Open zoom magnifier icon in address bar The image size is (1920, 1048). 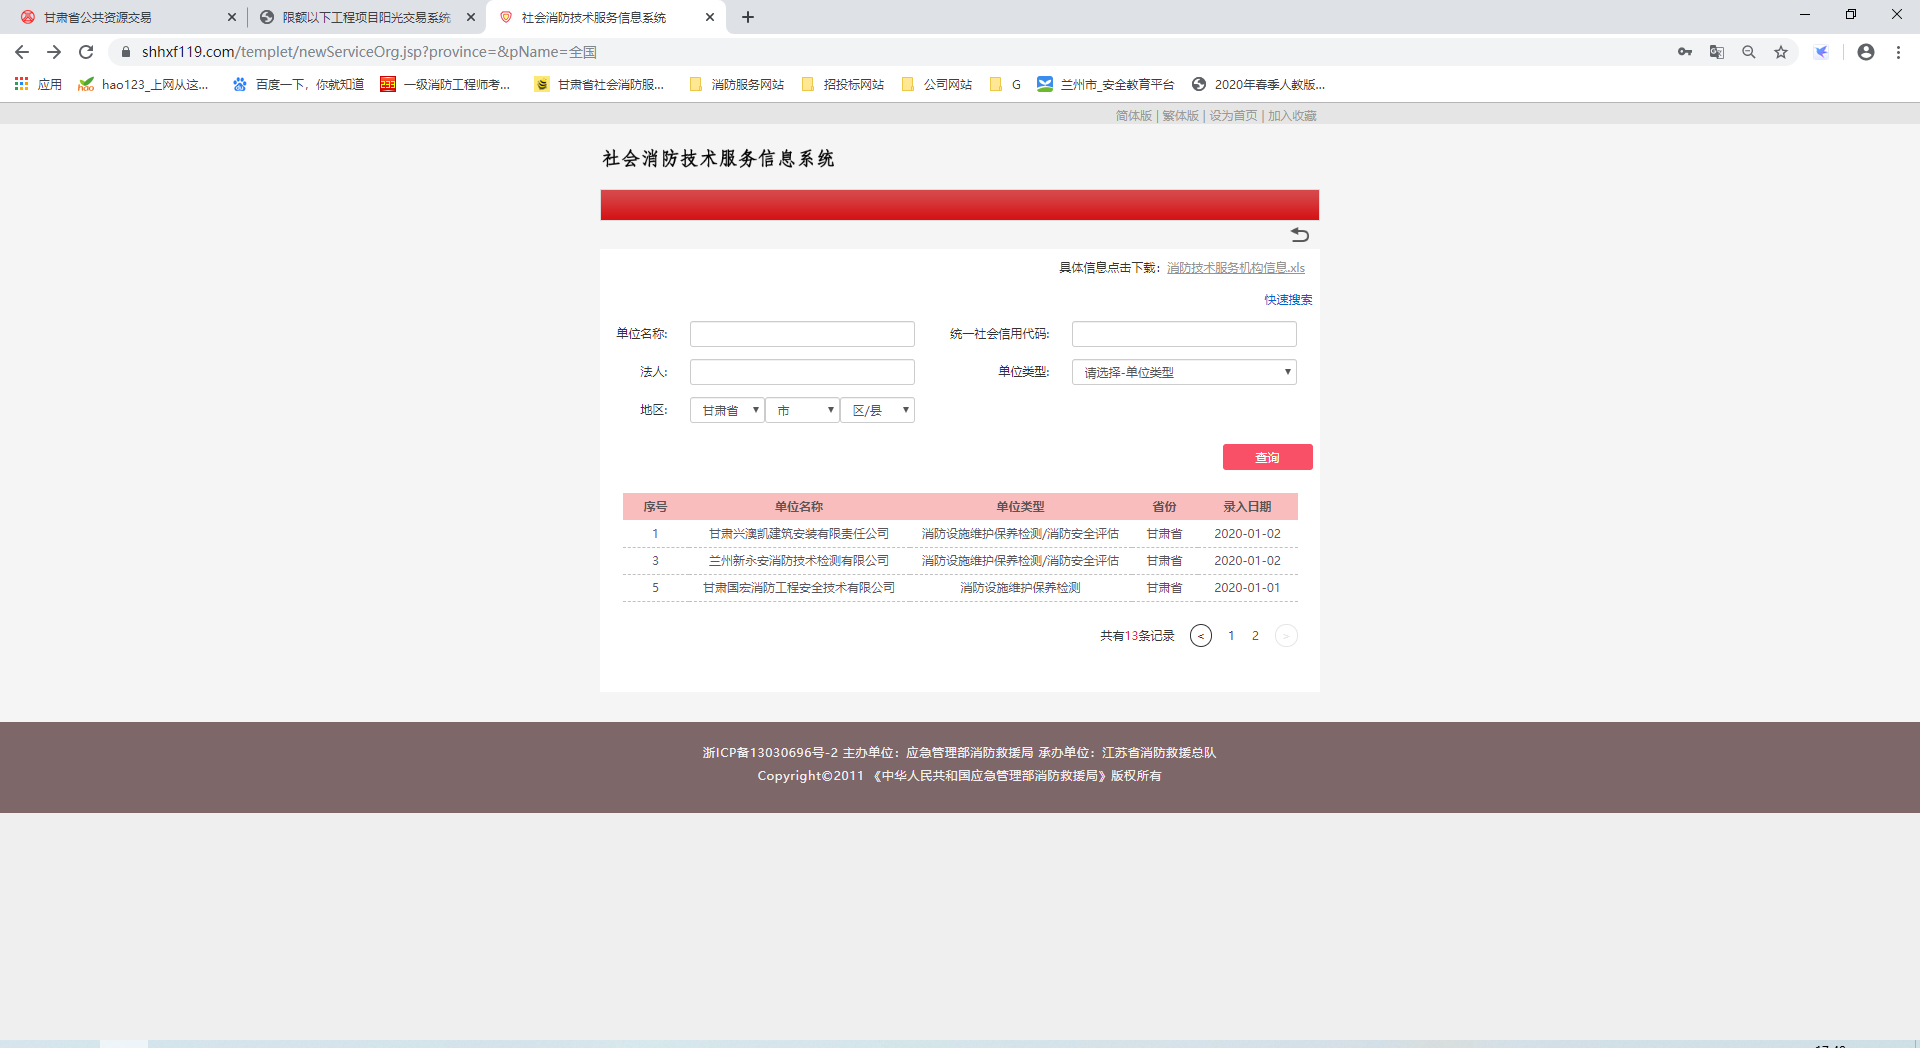click(1749, 52)
